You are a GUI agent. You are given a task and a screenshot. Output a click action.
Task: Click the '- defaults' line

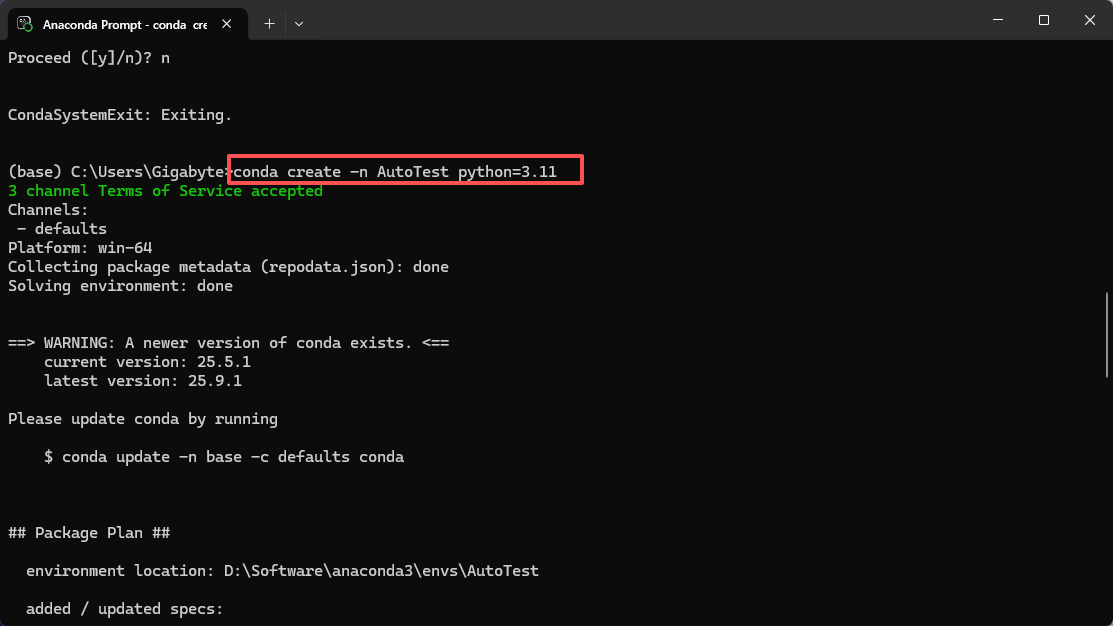point(62,229)
